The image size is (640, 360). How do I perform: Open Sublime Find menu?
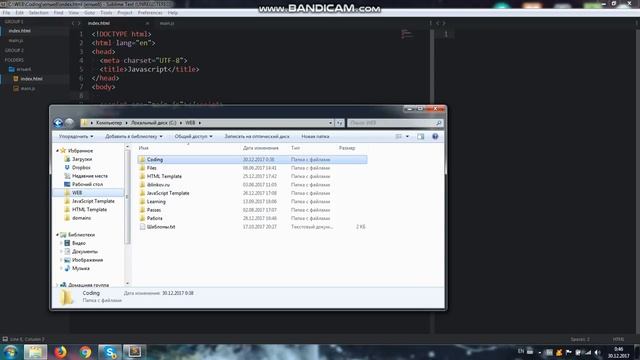pyautogui.click(x=58, y=13)
